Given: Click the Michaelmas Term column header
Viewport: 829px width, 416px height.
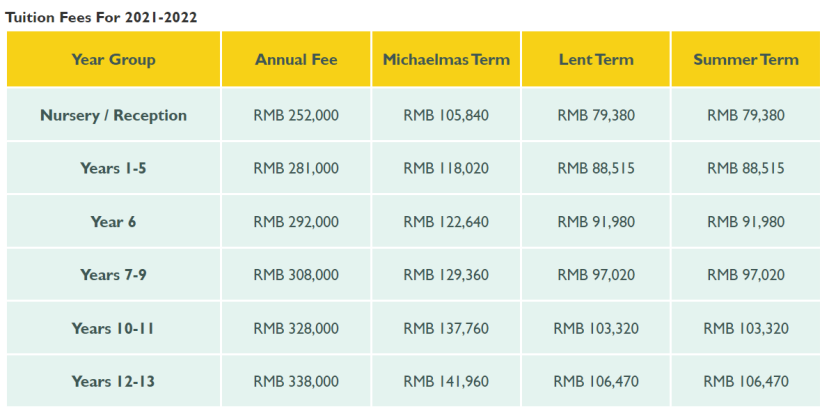Looking at the screenshot, I should coord(446,59).
